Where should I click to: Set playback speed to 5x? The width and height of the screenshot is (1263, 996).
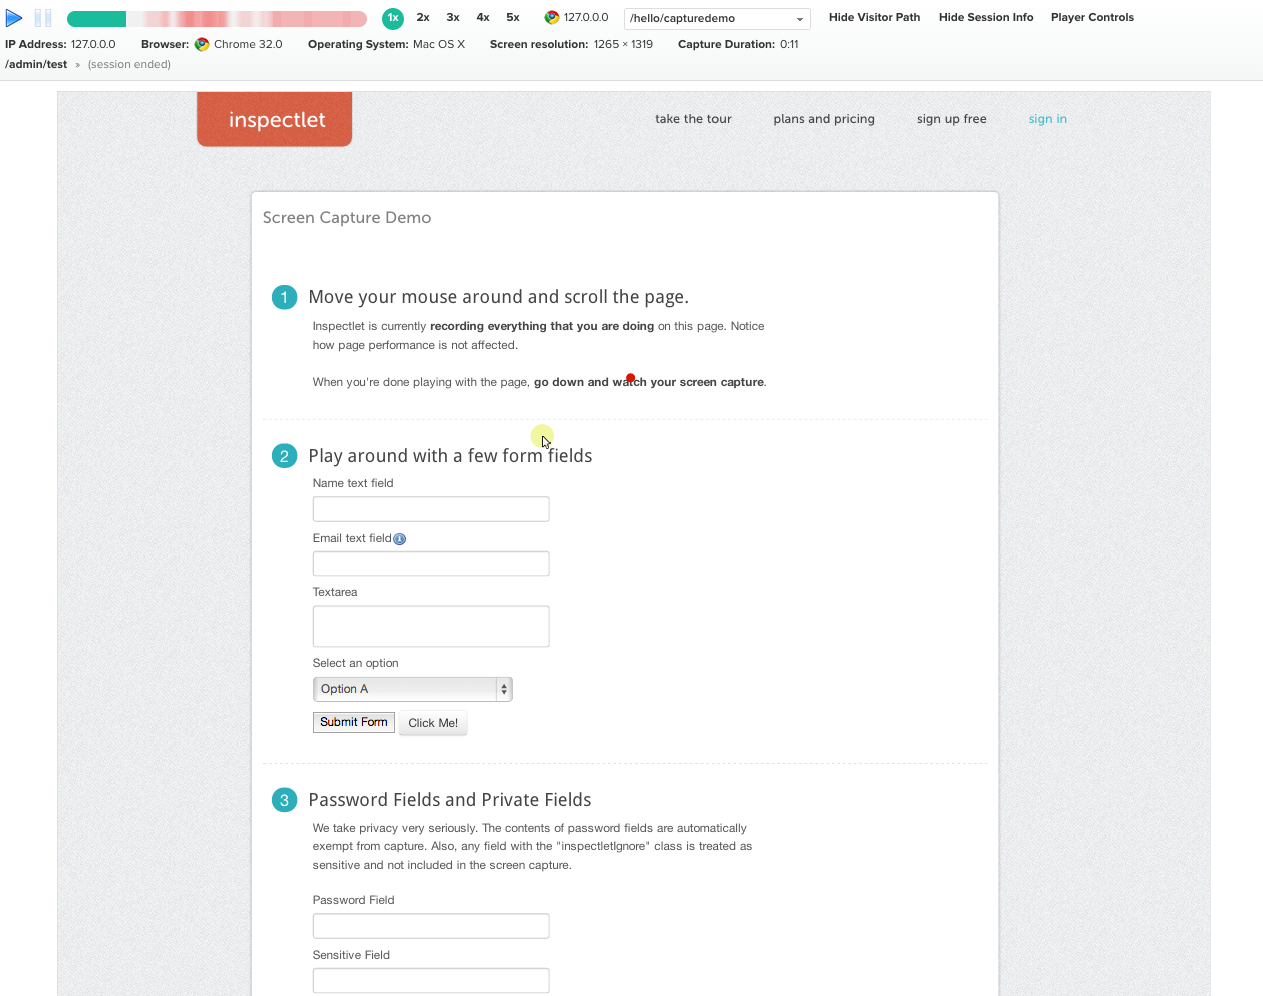[x=513, y=18]
